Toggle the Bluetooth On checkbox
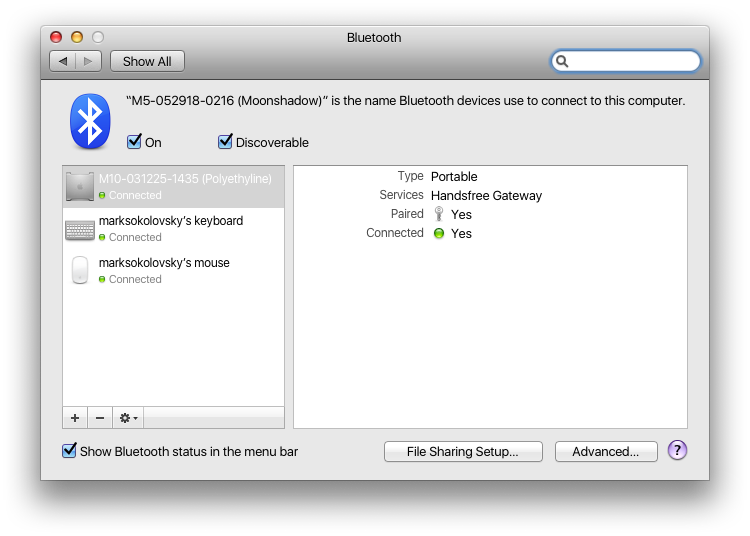 [x=134, y=142]
